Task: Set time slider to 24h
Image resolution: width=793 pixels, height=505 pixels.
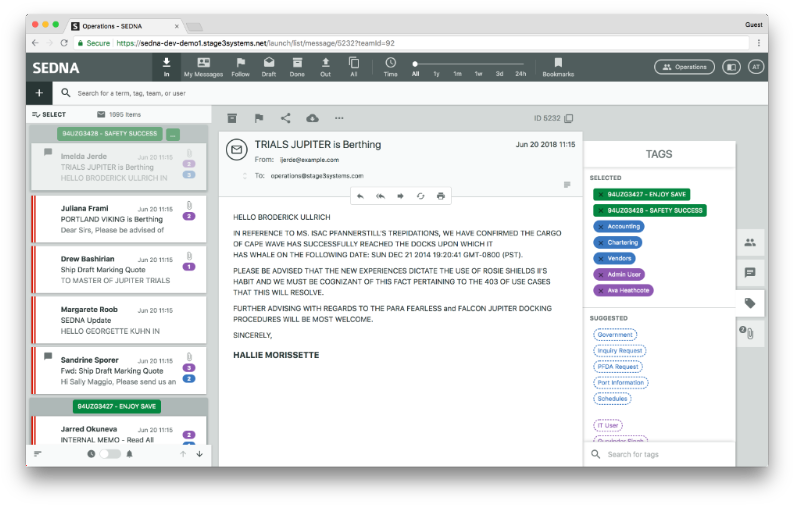Action: (521, 74)
